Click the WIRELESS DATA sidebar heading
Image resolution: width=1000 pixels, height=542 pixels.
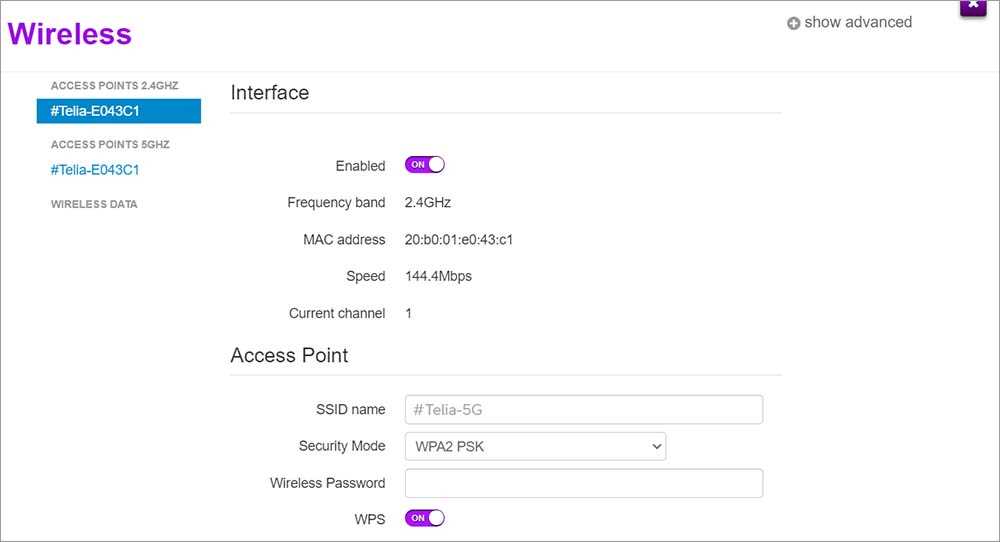tap(94, 205)
